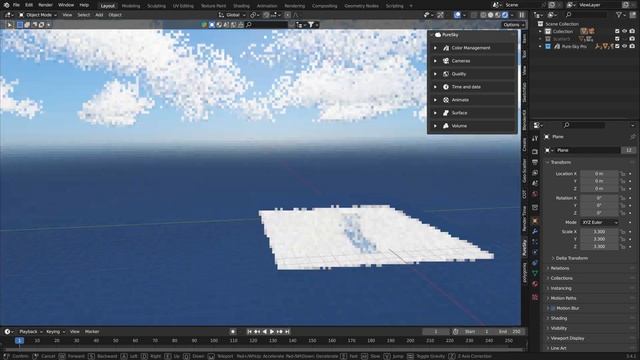Select the Tweak tool arrow icon
Screen dimensions: 640x360
click(9, 25)
